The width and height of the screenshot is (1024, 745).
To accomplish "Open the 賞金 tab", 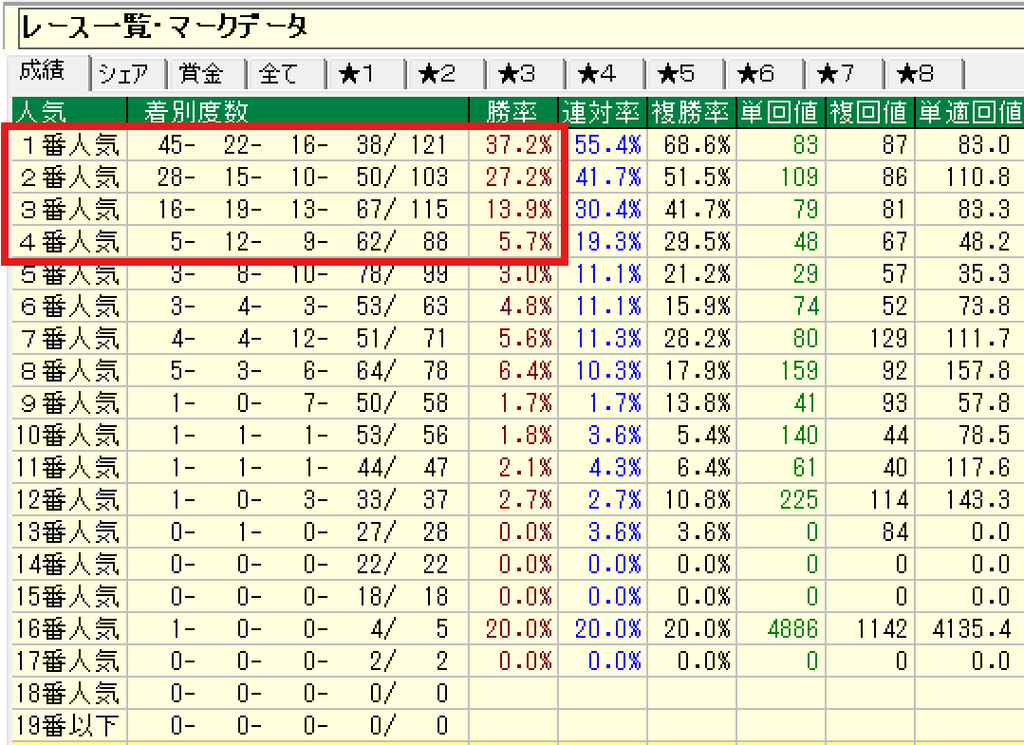I will 205,74.
